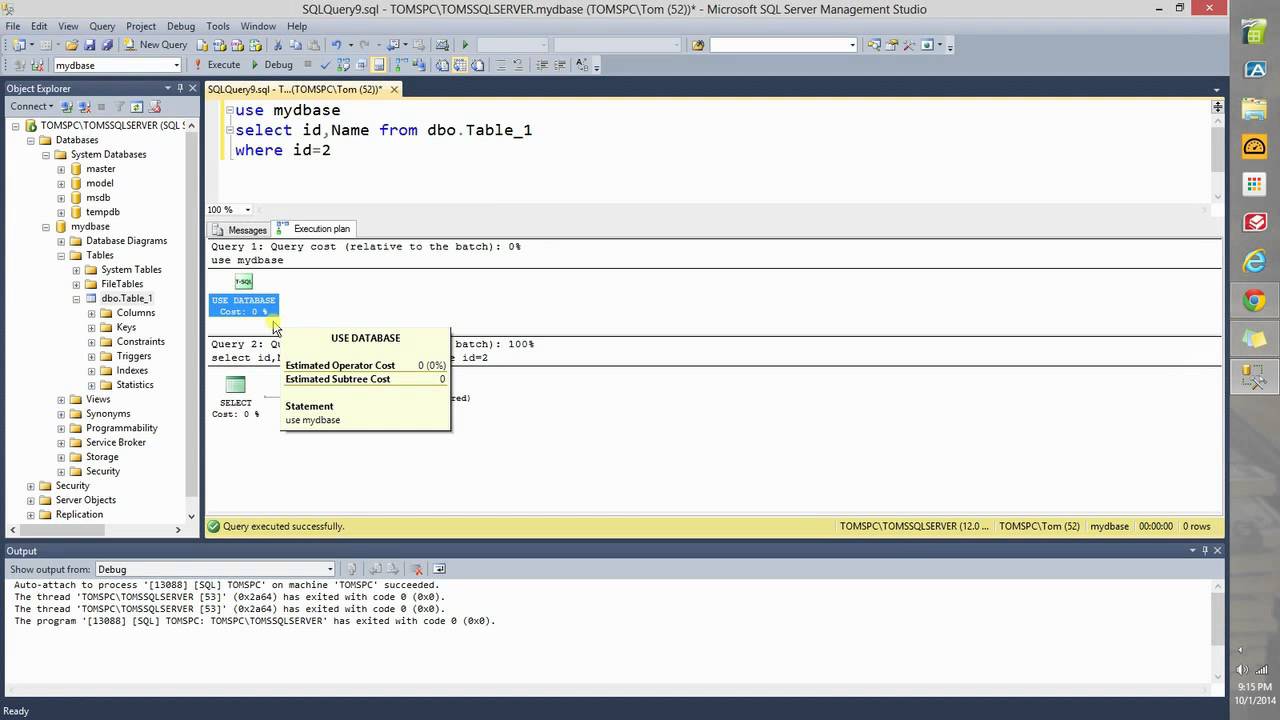The width and height of the screenshot is (1280, 720).
Task: Select the Database Diagrams tree item
Action: coord(126,241)
